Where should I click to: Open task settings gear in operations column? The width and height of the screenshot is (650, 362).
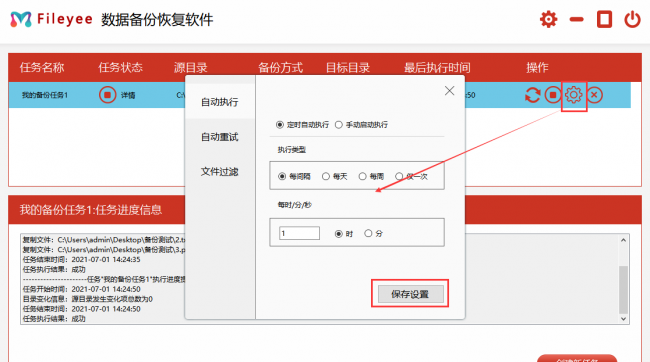point(574,95)
